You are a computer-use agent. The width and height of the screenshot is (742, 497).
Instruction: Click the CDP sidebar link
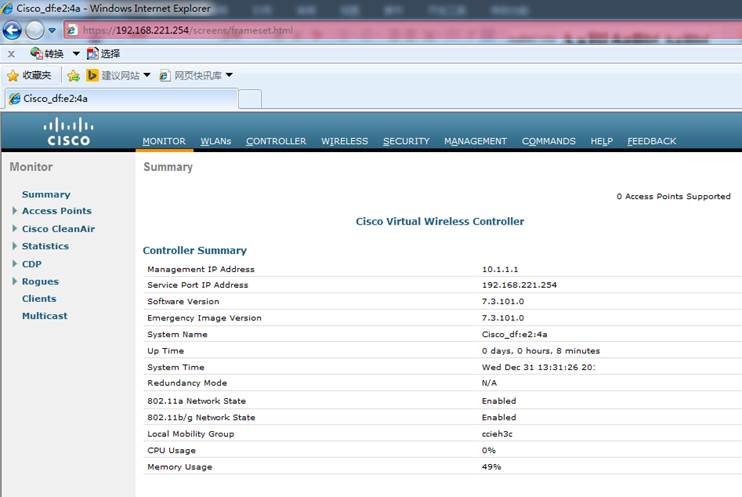[32, 264]
